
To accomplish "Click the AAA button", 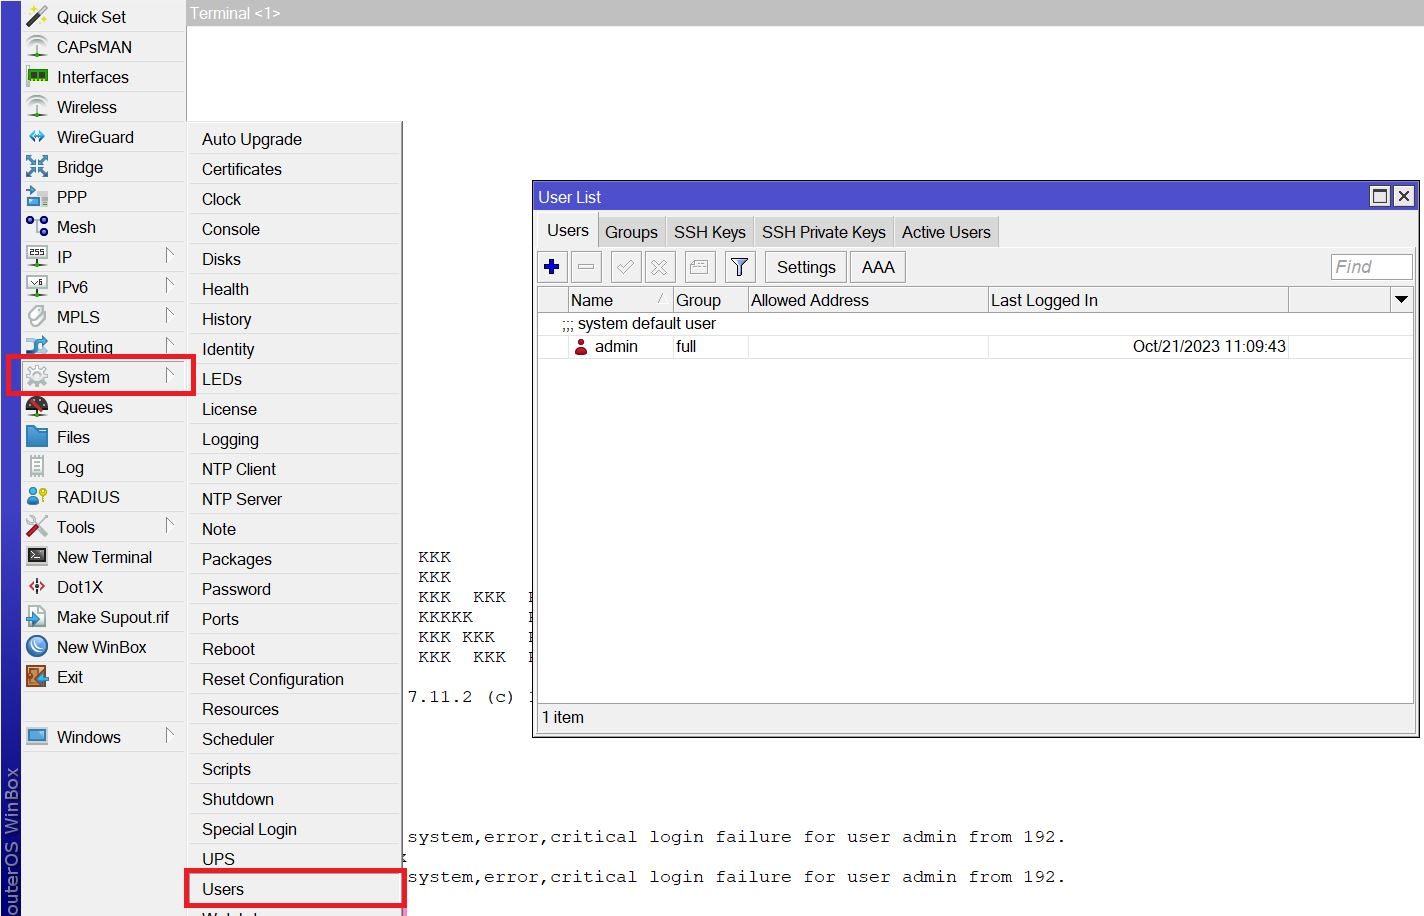I will tap(878, 267).
